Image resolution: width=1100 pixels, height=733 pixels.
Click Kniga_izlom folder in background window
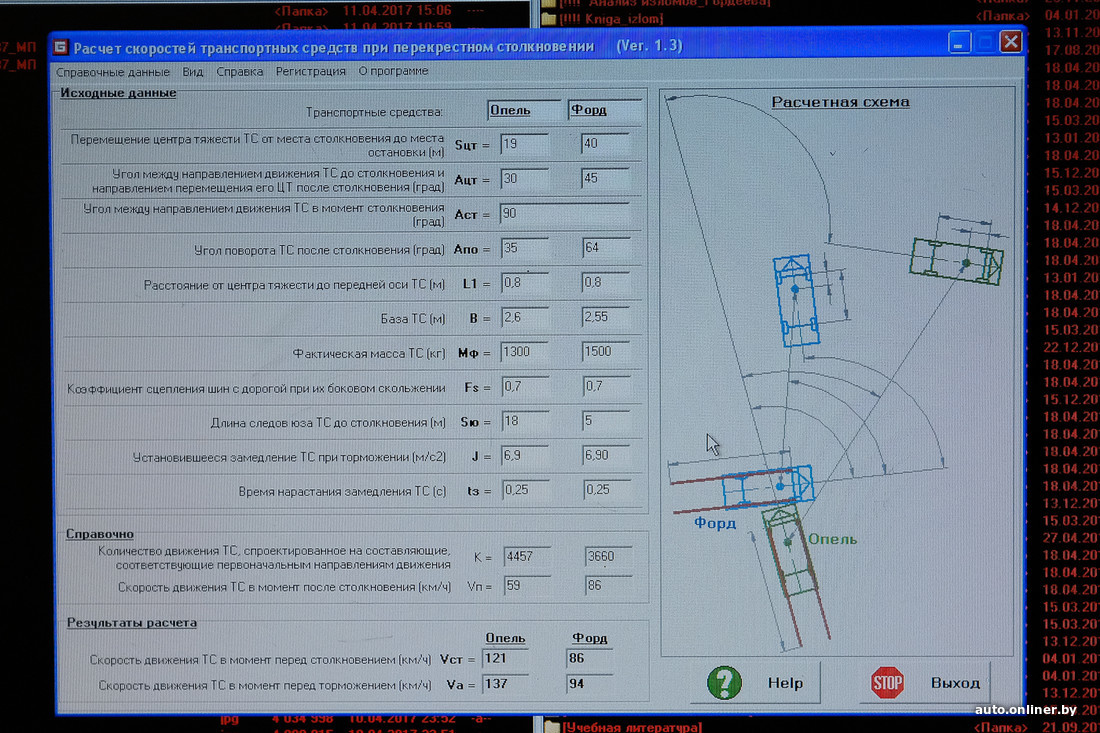[611, 19]
